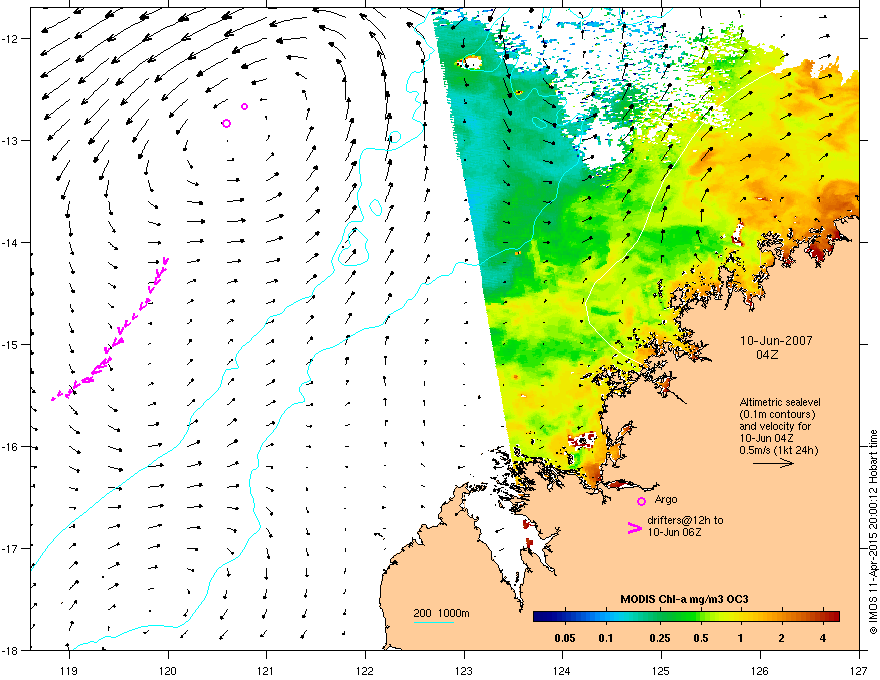Click the colorbar tick value '0.25'
The image size is (880, 680).
point(659,638)
